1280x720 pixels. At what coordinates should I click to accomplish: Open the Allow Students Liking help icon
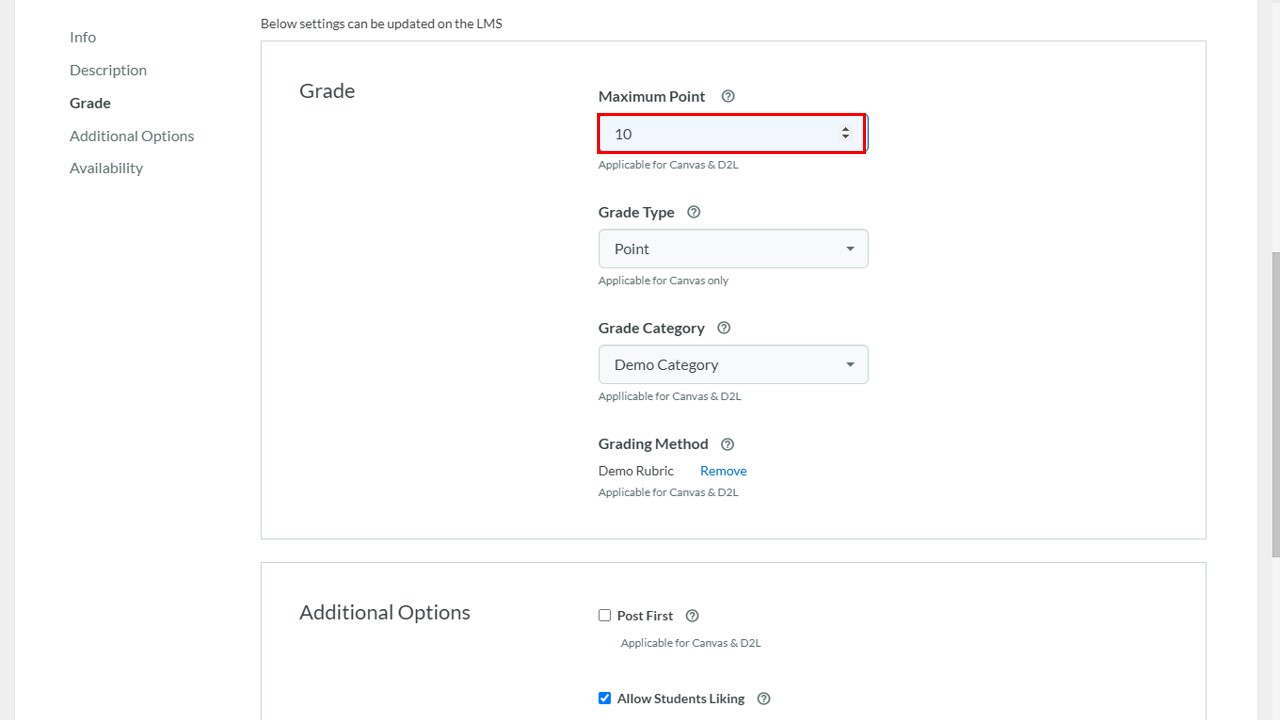coord(764,699)
